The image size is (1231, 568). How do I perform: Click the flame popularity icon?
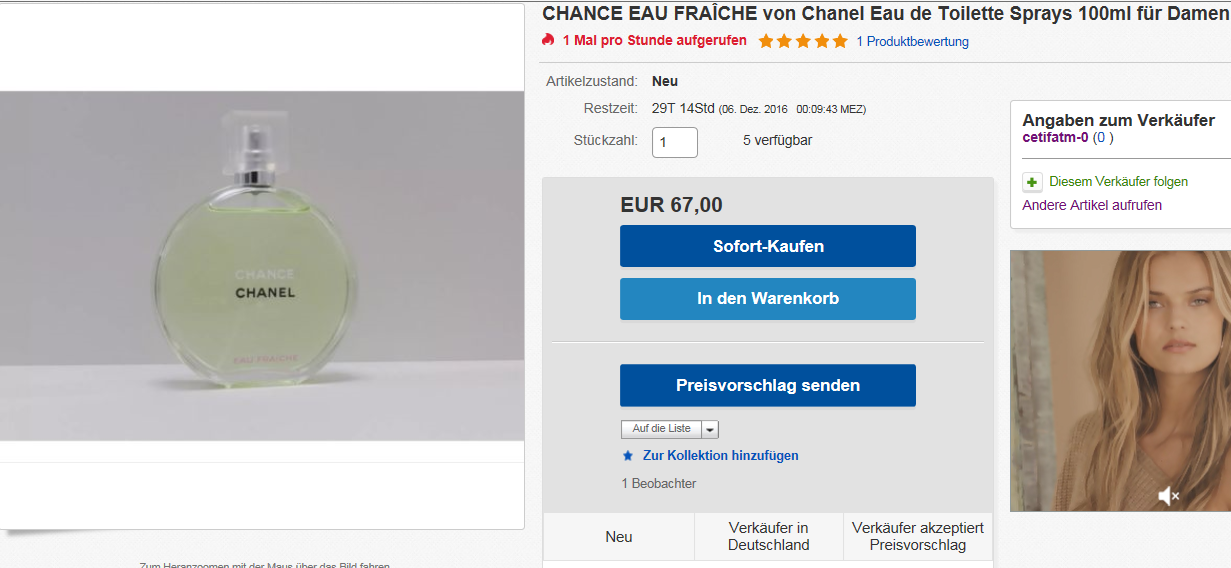pos(547,40)
